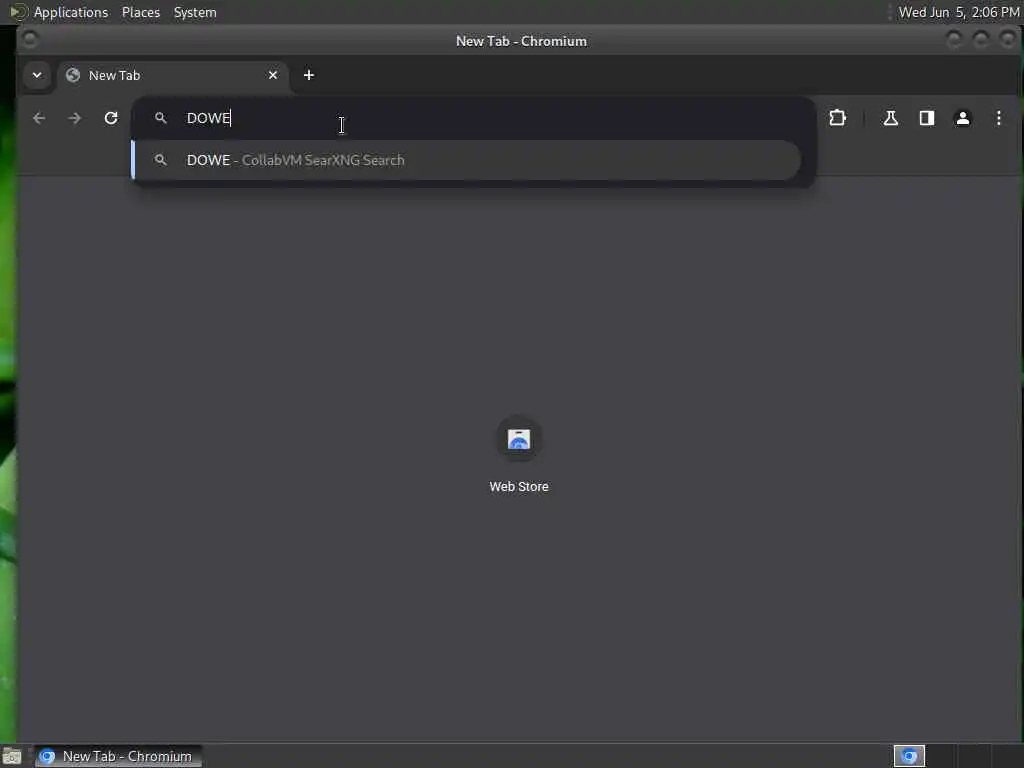The height and width of the screenshot is (768, 1024).
Task: Select the DOWE CollabVM SearXNG Search suggestion
Action: tap(466, 160)
